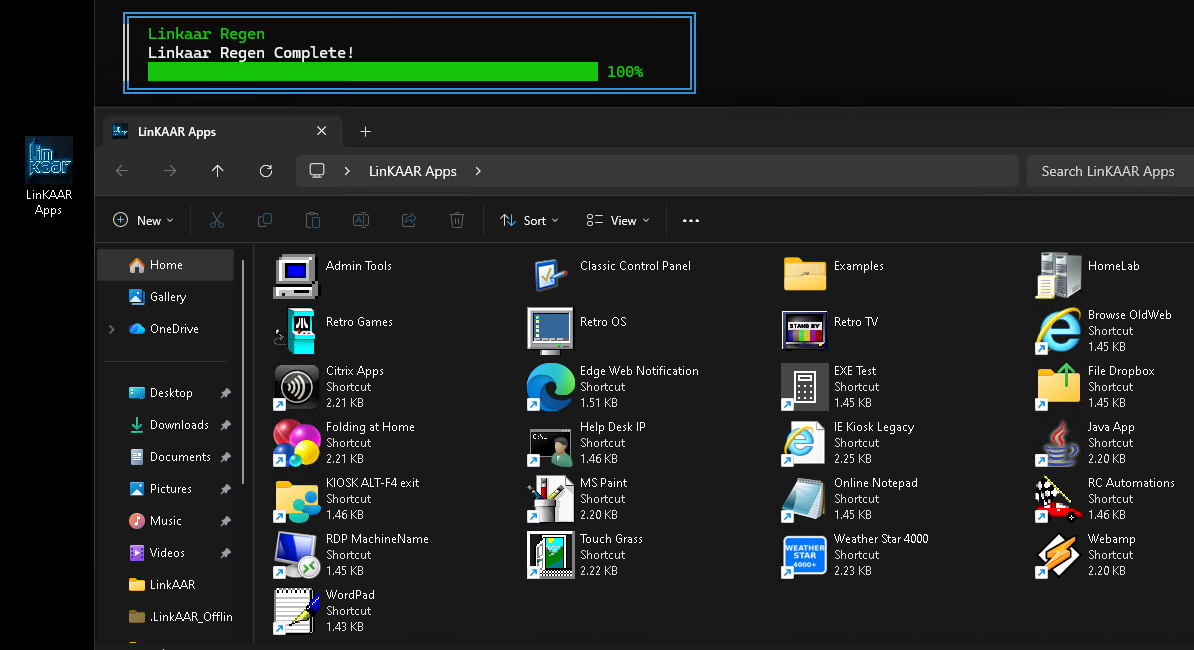Select the Folding at Home icon

pyautogui.click(x=295, y=443)
